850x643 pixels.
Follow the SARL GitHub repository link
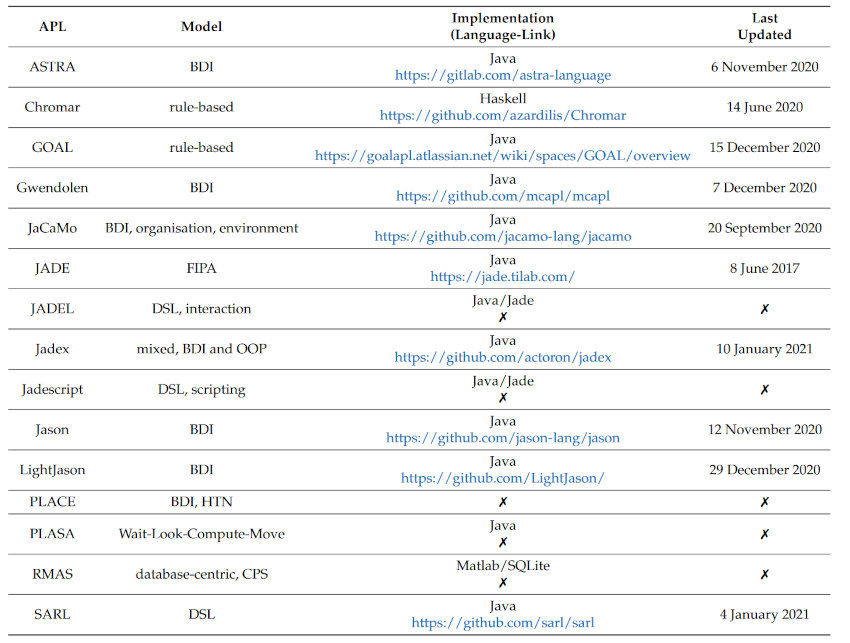click(x=503, y=623)
